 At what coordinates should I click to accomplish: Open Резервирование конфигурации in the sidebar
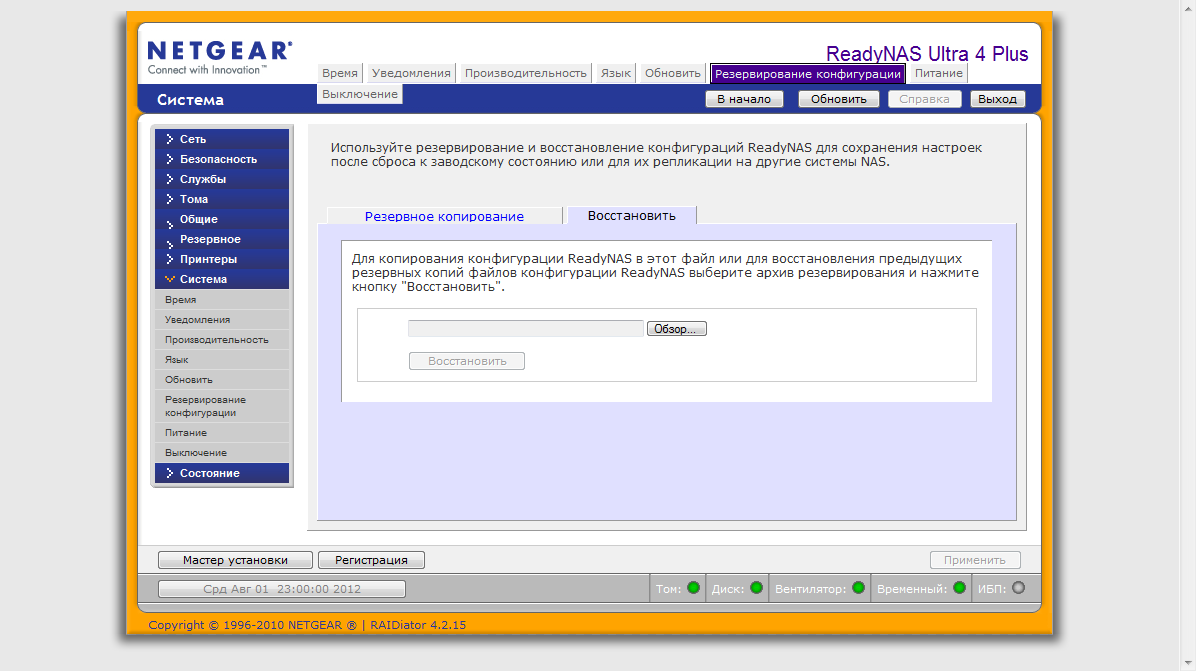tap(222, 406)
